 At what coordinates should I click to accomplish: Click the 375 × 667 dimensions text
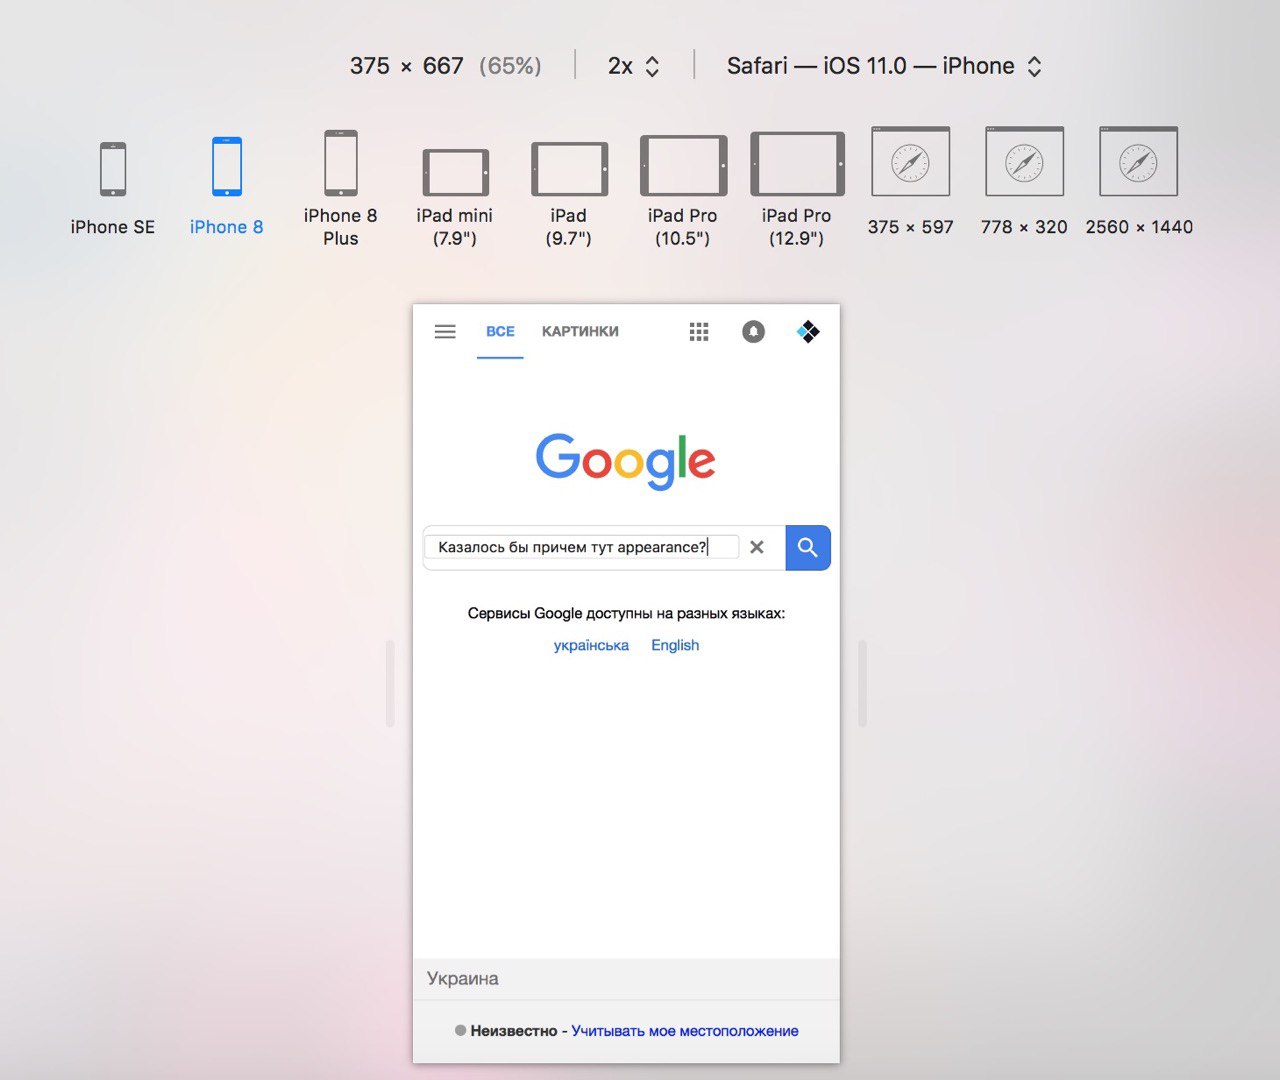(406, 66)
